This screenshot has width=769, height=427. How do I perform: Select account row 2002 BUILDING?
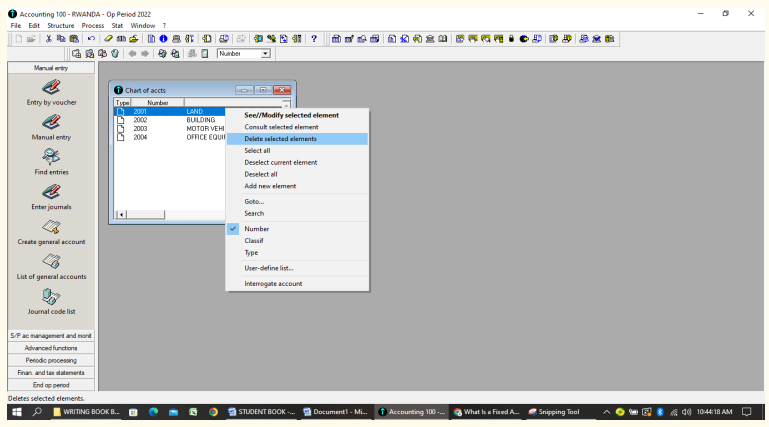point(170,120)
